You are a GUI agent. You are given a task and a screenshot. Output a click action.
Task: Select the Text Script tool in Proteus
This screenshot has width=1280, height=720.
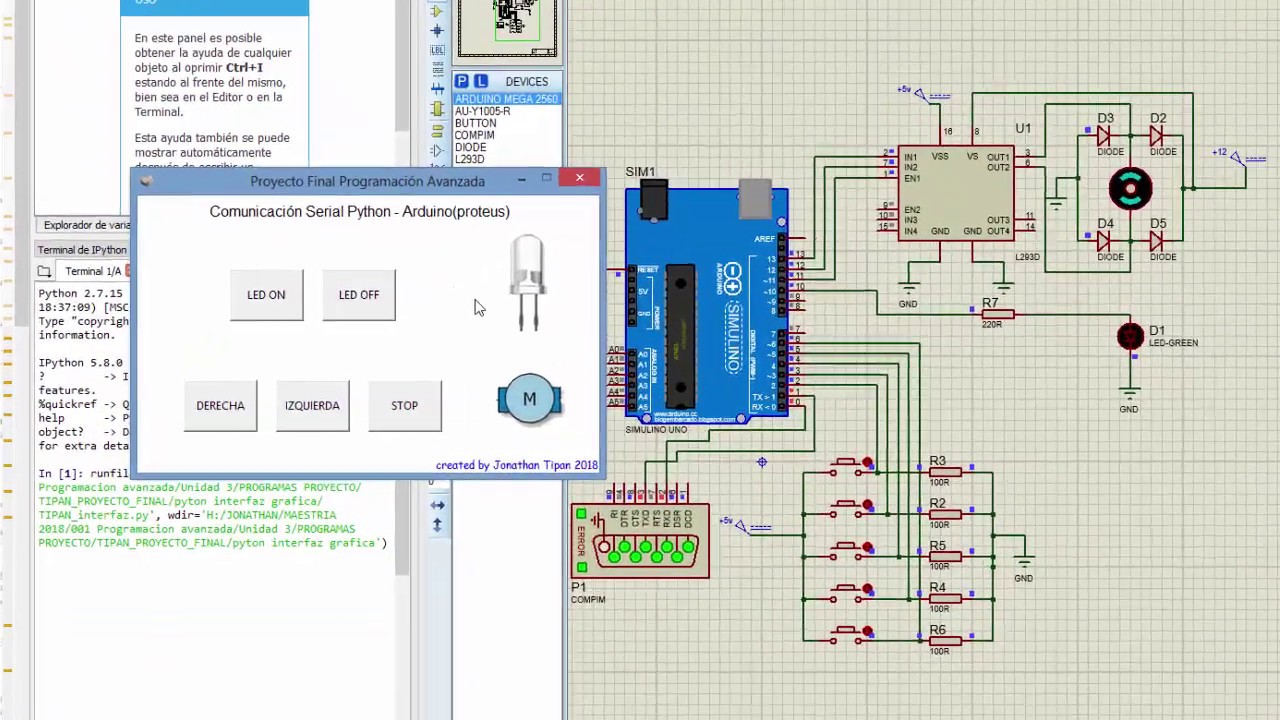tap(437, 69)
